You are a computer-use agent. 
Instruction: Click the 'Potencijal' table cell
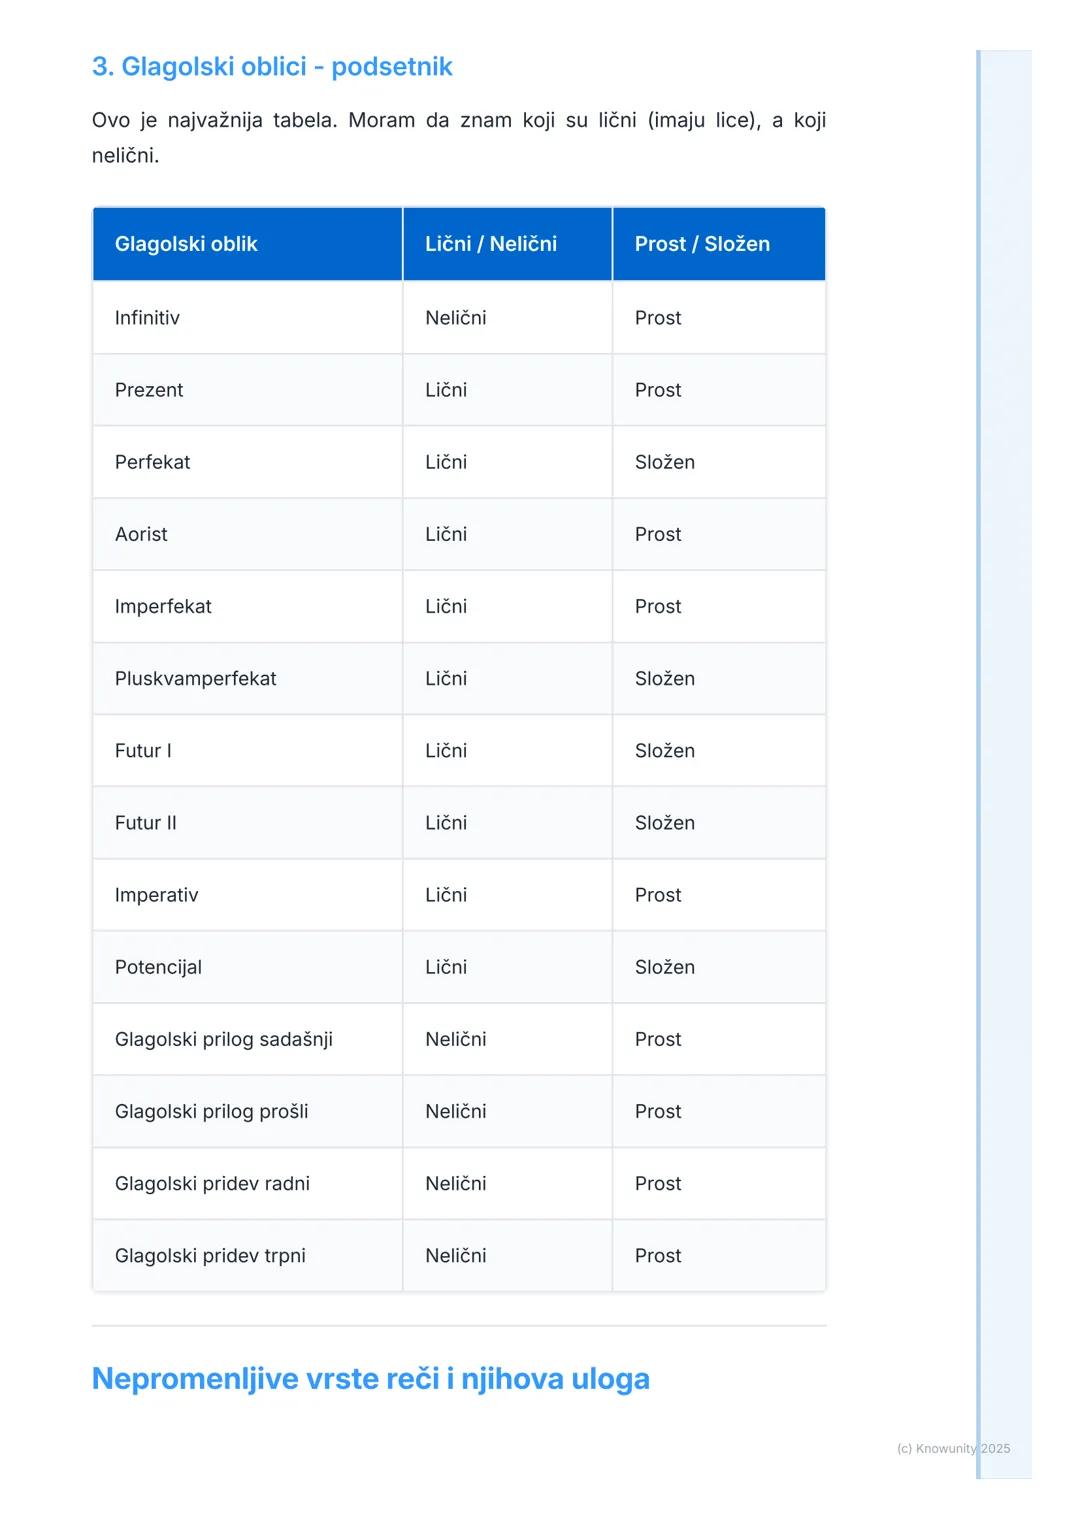point(158,967)
